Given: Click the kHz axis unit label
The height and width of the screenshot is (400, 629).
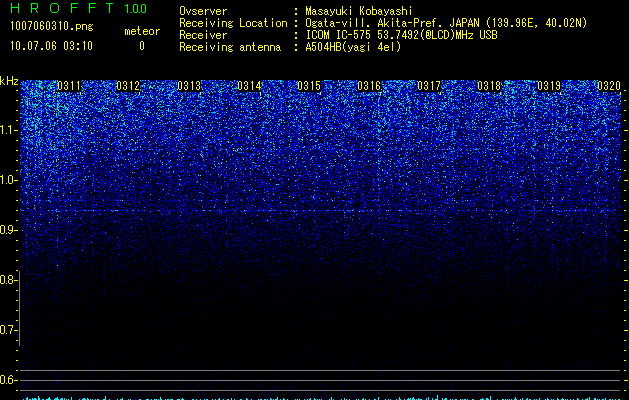Looking at the screenshot, I should (9, 81).
